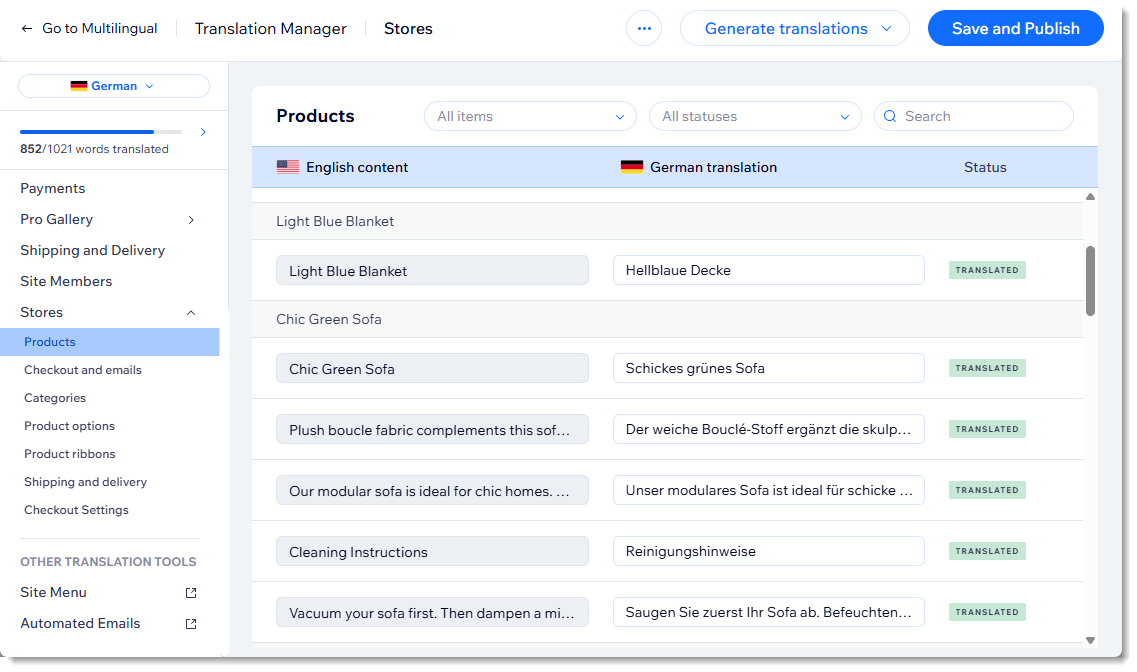Click the Stores breadcrumb title
The width and height of the screenshot is (1137, 672).
[x=408, y=28]
